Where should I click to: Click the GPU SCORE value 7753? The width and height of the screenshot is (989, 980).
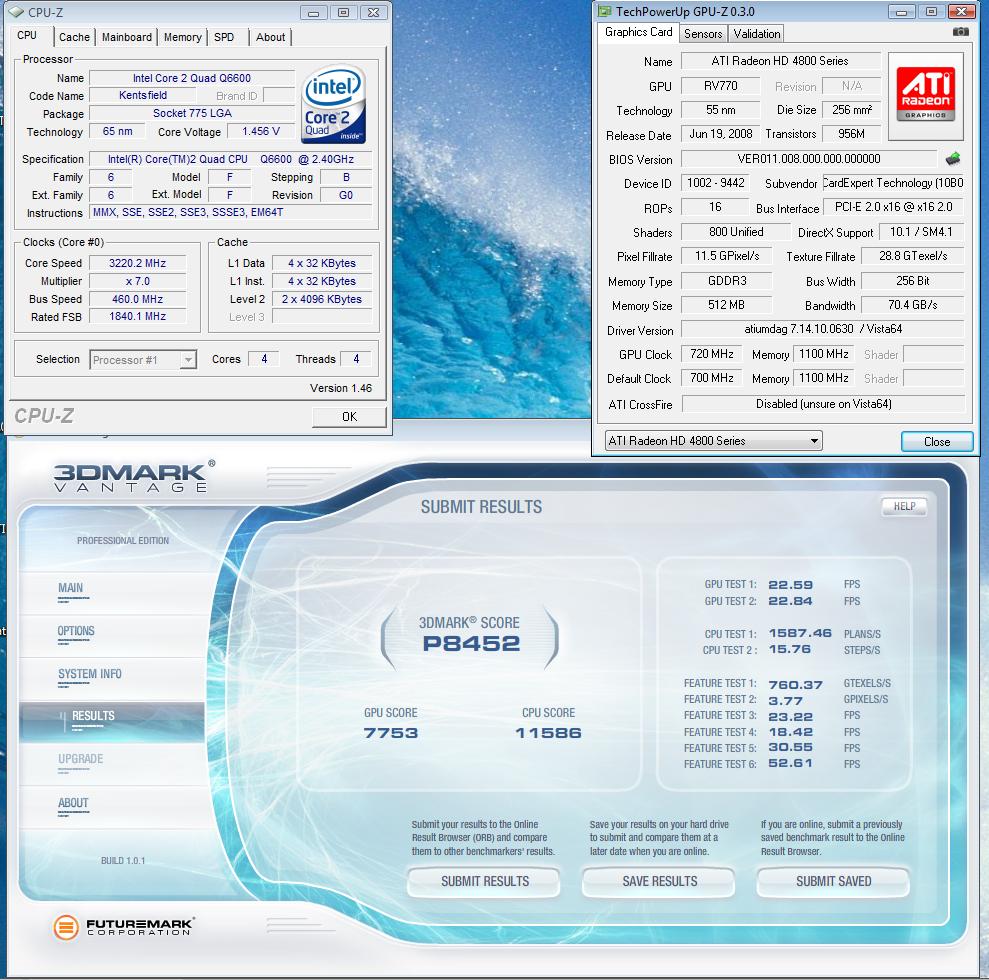[x=390, y=733]
